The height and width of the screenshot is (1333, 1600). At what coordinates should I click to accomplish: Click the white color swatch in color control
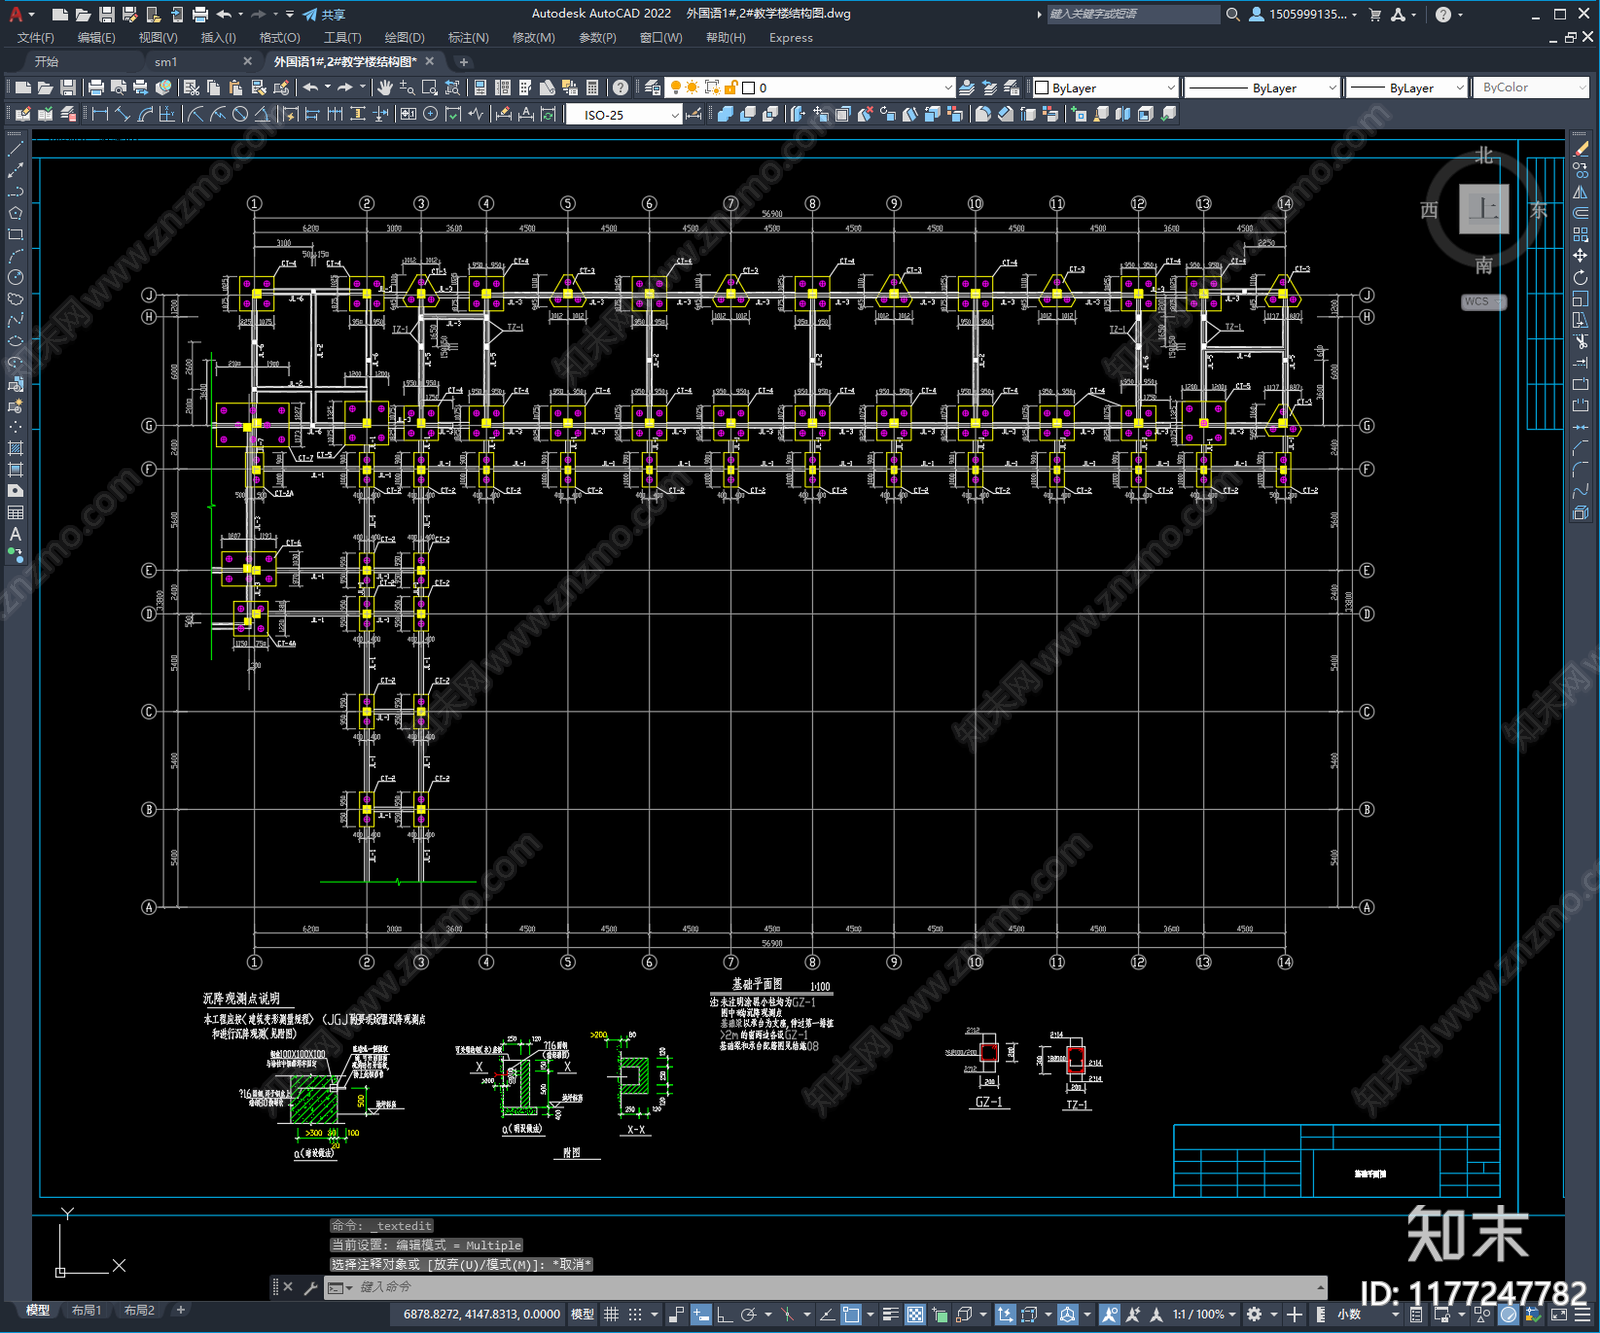[x=1042, y=88]
